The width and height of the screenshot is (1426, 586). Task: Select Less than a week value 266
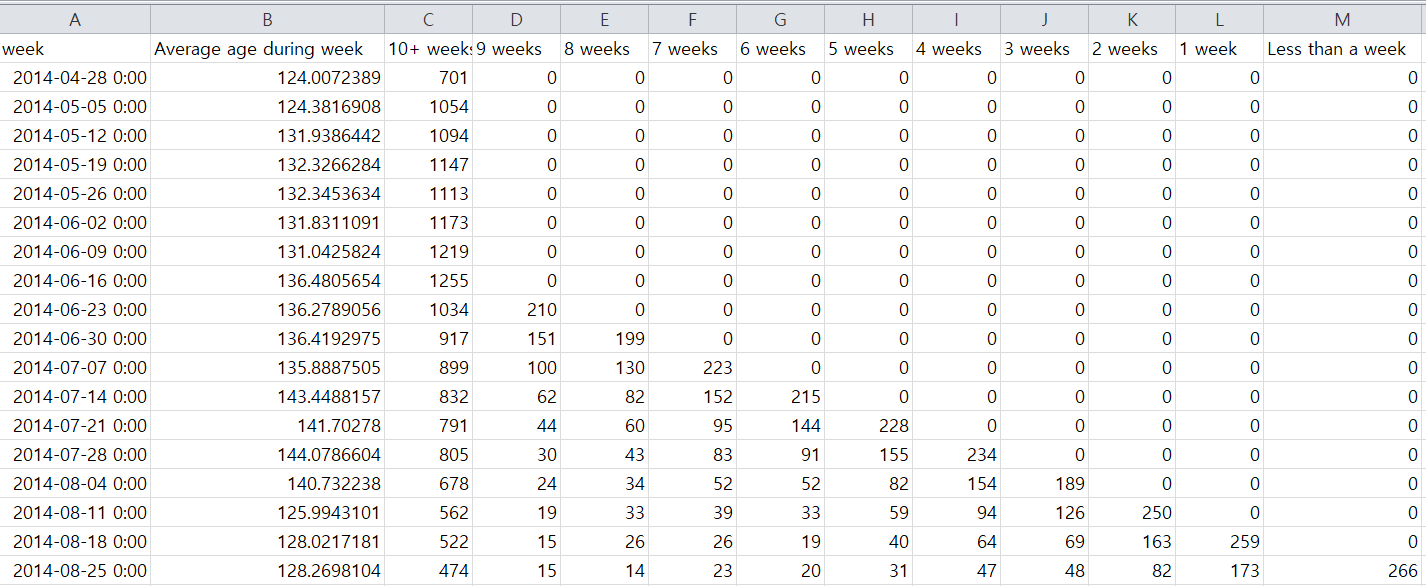tap(1342, 570)
